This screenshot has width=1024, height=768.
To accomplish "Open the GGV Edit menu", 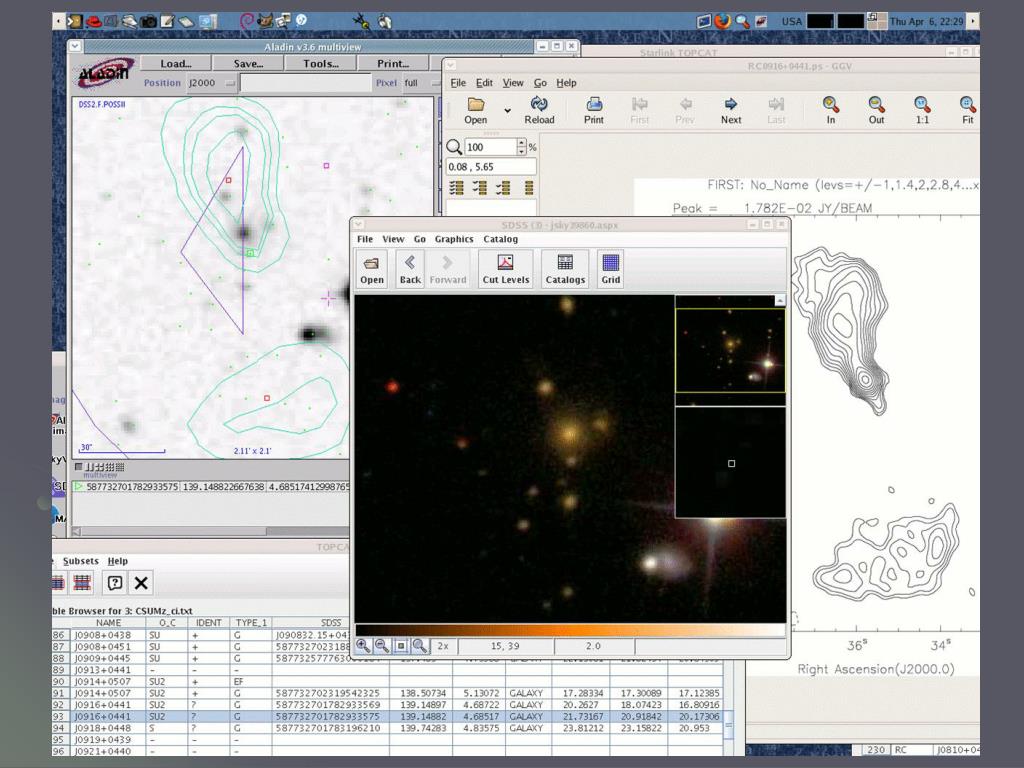I will pyautogui.click(x=484, y=82).
